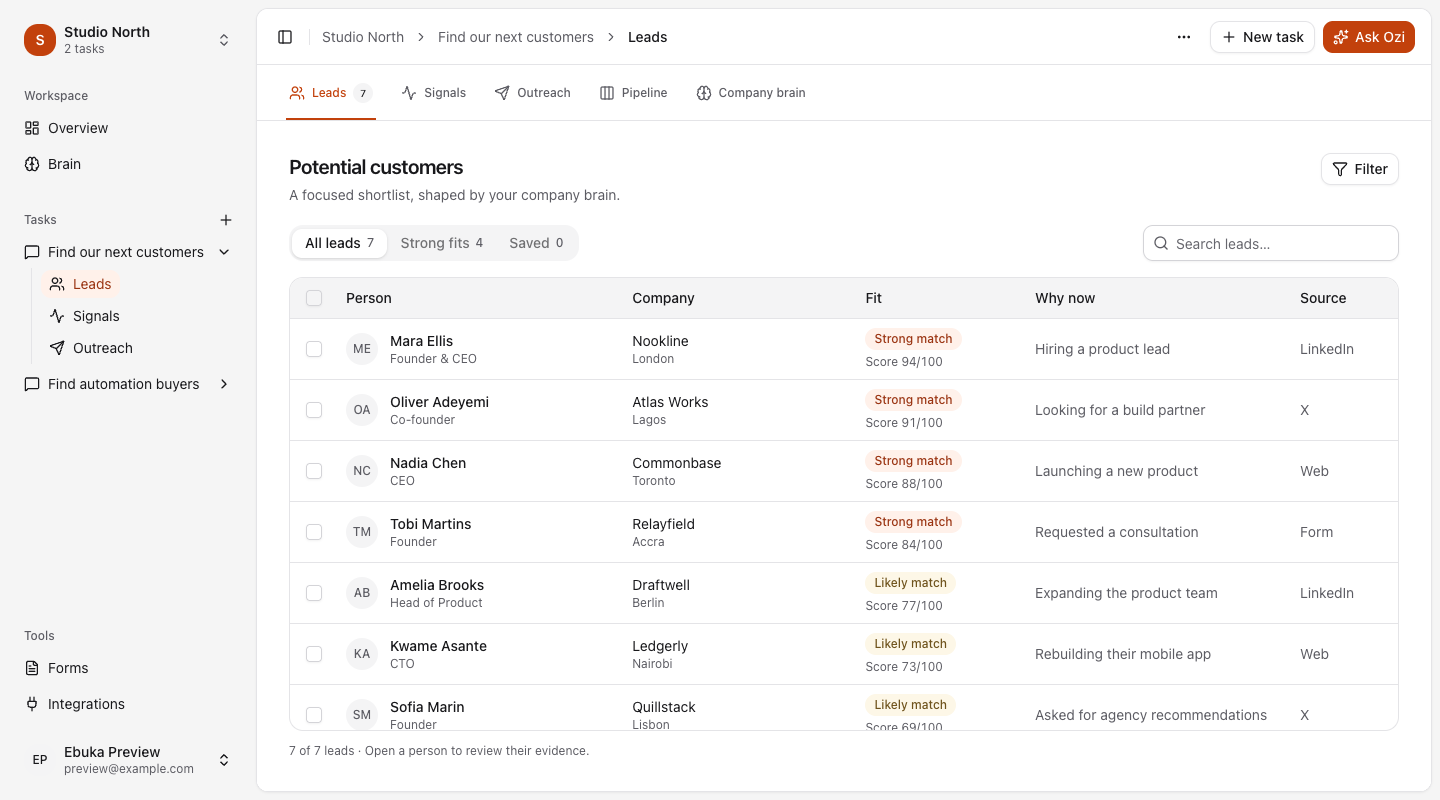
Task: Select Leads in the sidebar tree
Action: pos(81,284)
